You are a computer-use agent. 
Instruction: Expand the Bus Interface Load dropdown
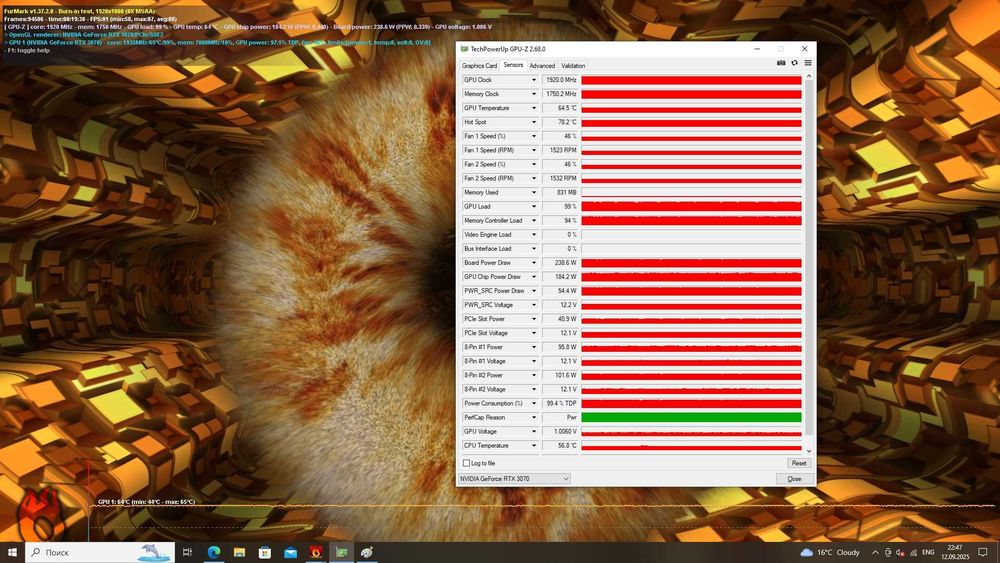coord(534,249)
